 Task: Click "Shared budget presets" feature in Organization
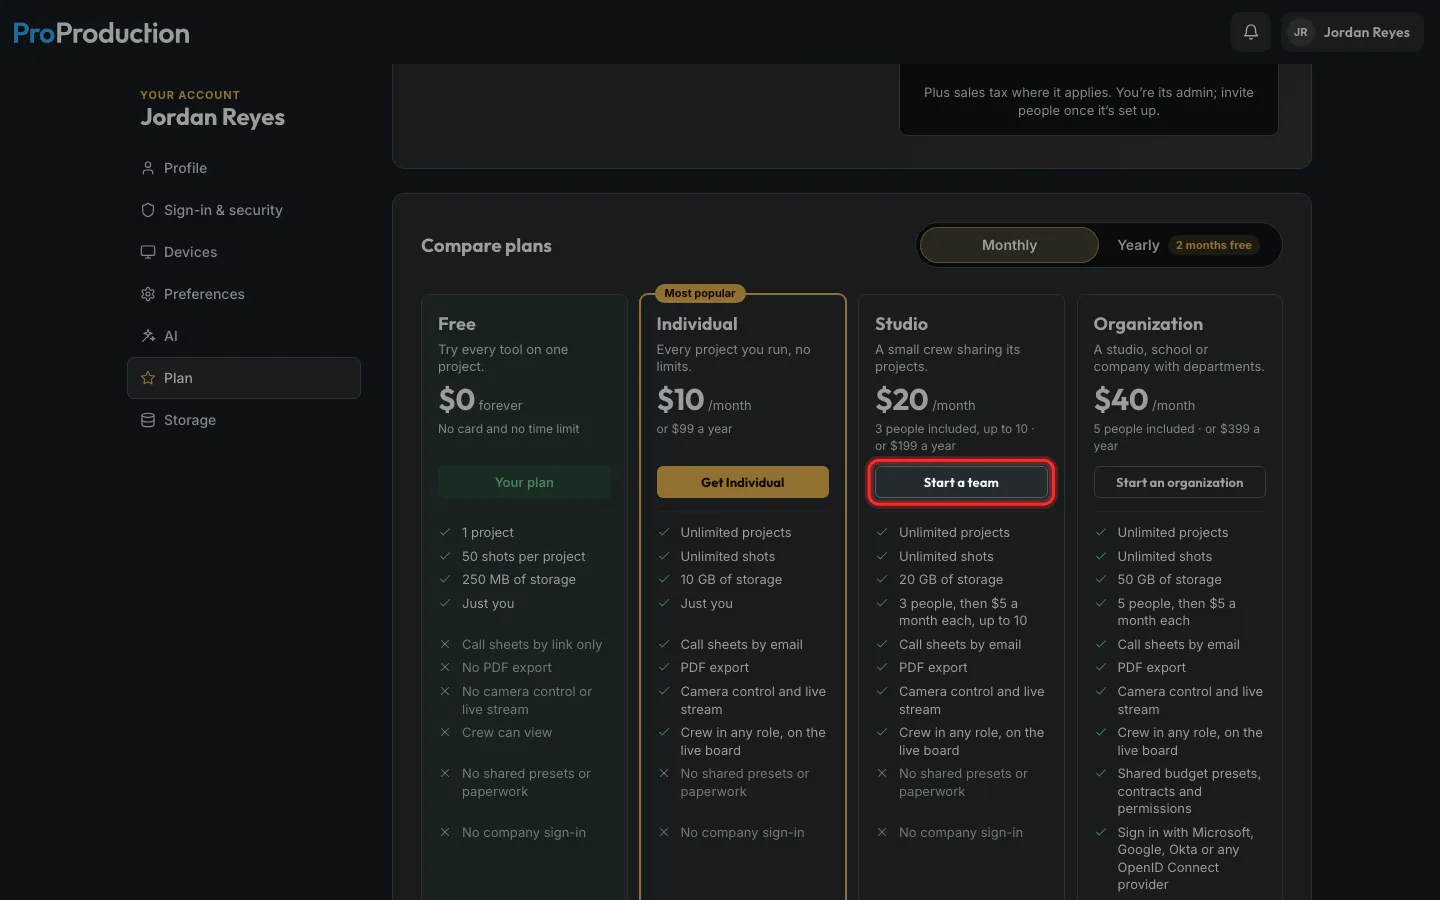coord(1189,791)
